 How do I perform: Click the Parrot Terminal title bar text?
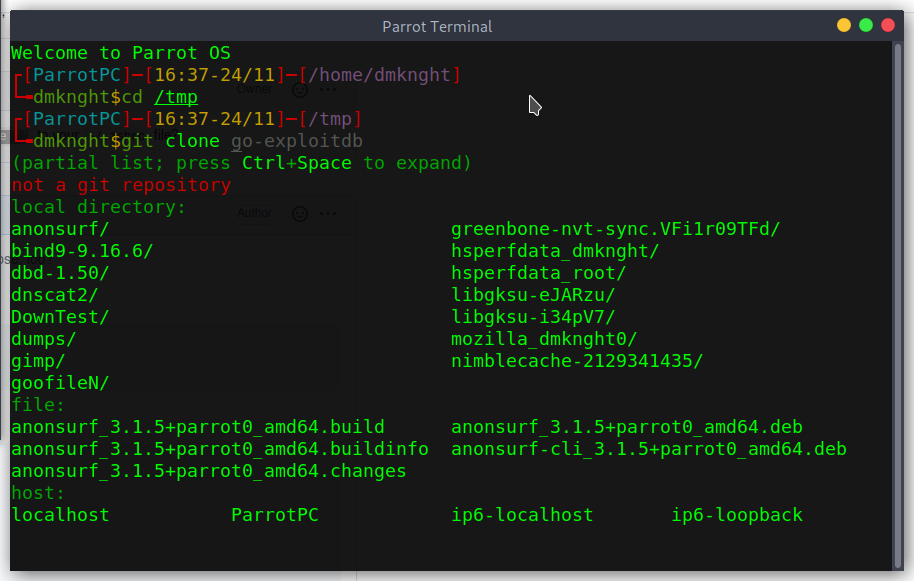(x=437, y=27)
